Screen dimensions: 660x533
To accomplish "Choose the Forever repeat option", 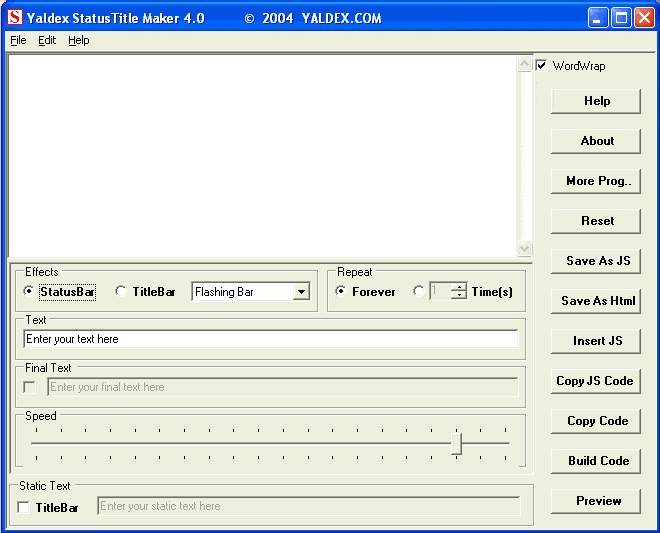I will 341,291.
